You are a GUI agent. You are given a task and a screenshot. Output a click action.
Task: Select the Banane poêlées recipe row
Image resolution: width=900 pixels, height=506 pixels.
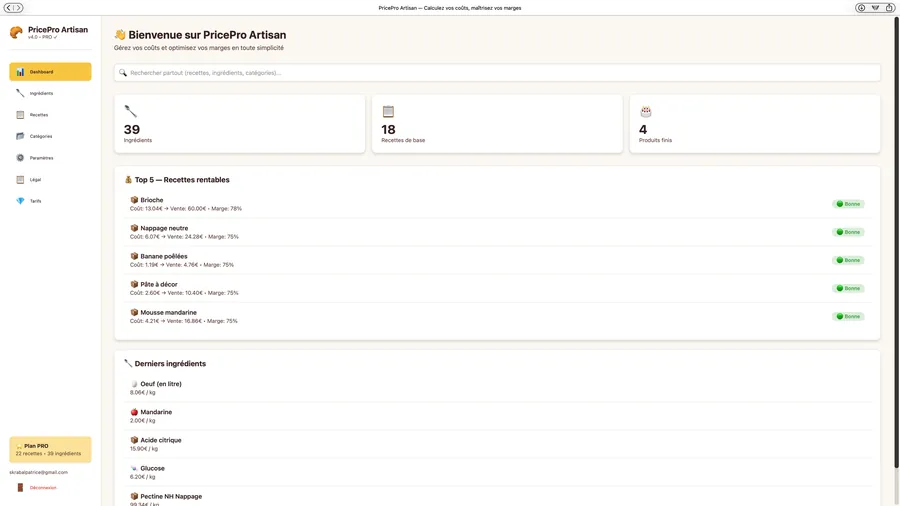(497, 260)
